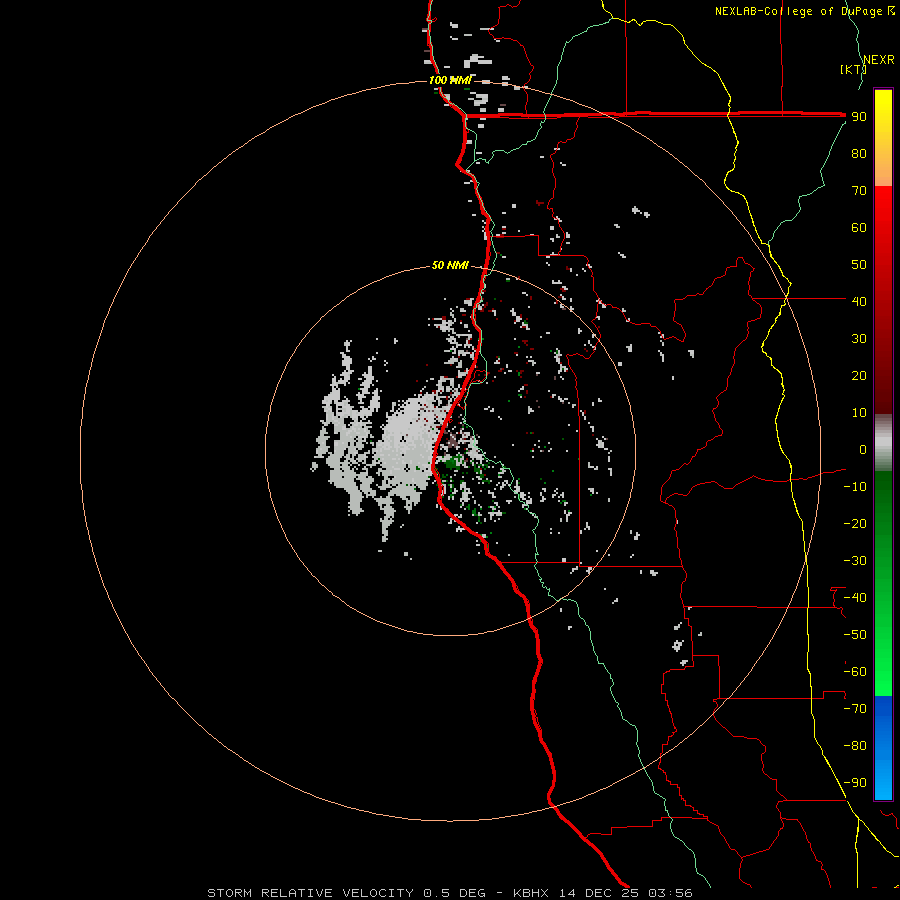Click the KBHX station identifier in caption
Screen dimensions: 900x900
[531, 893]
